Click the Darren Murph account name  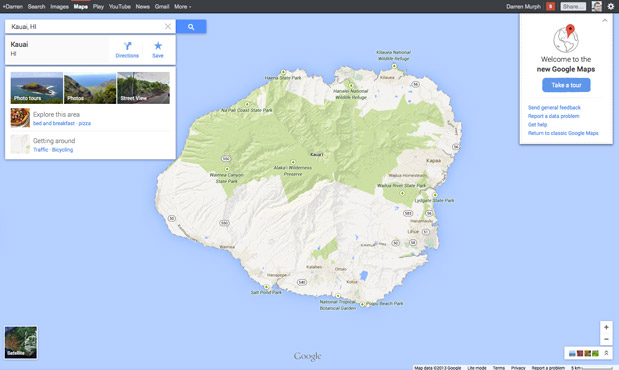(x=523, y=6)
